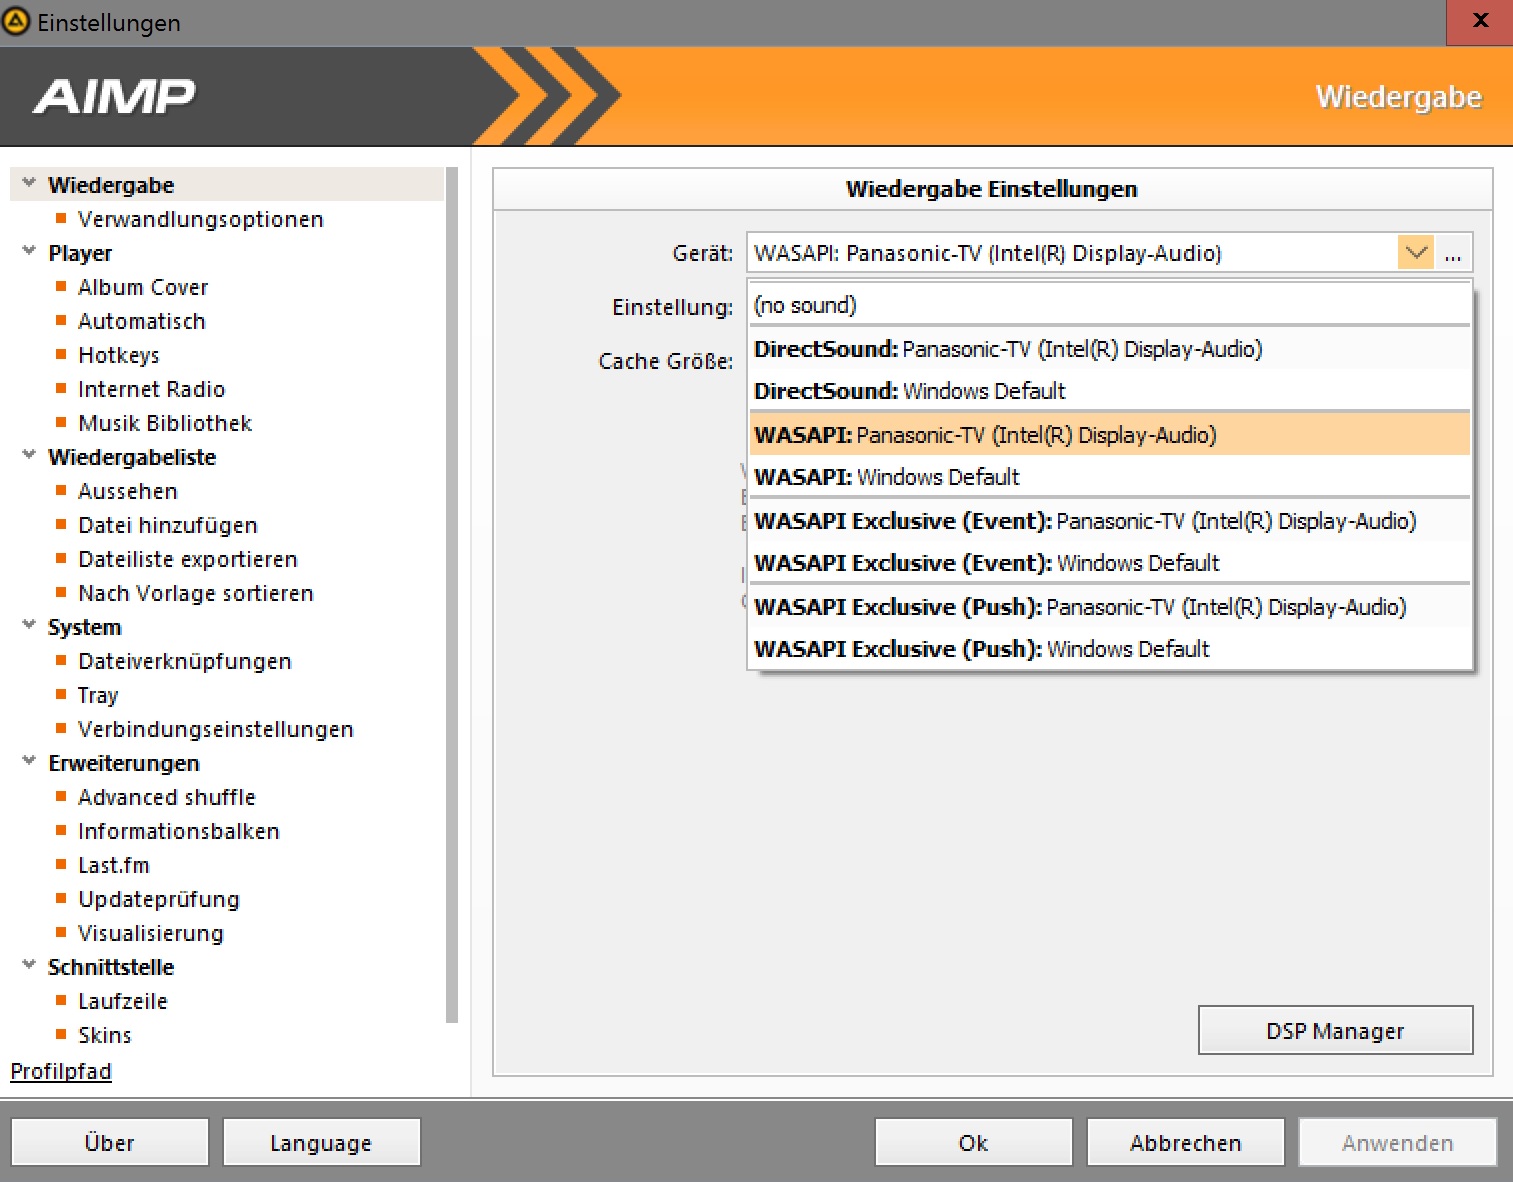1513x1182 pixels.
Task: Open Datei hinzufügen settings
Action: (168, 525)
